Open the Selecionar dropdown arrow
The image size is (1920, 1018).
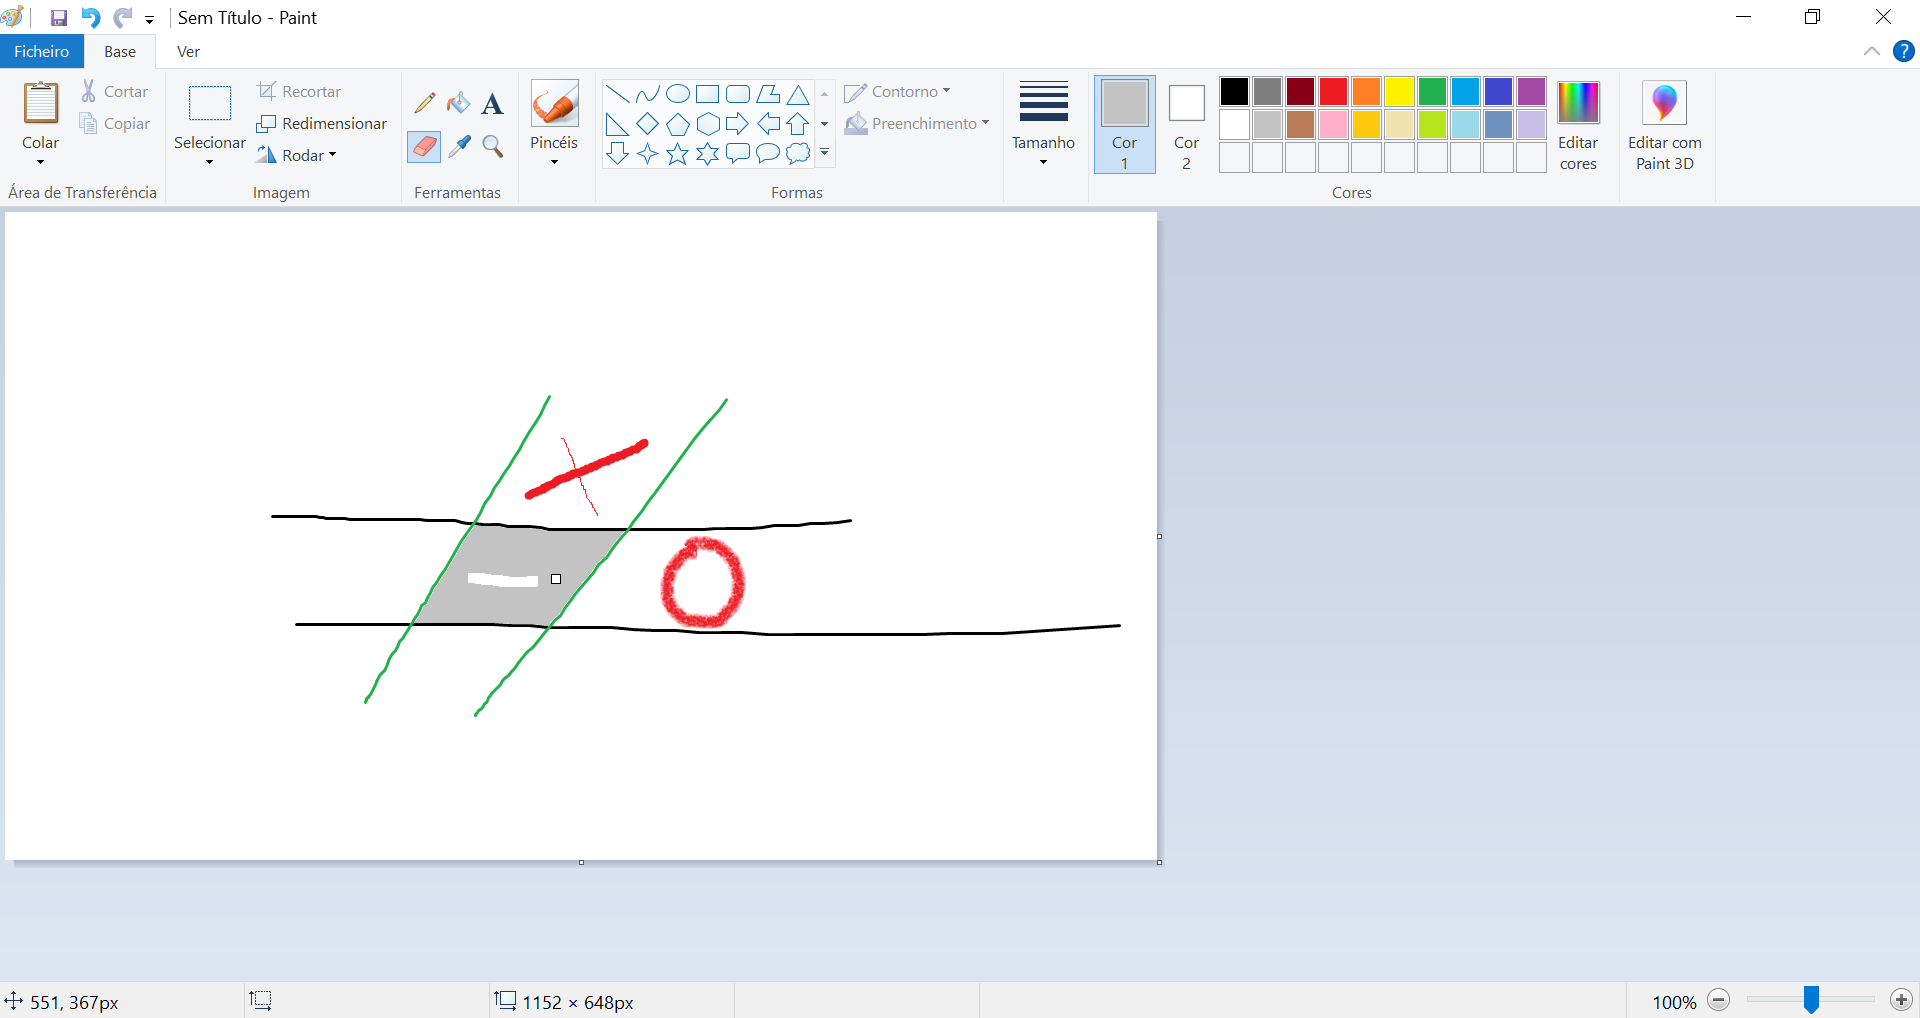pos(209,162)
